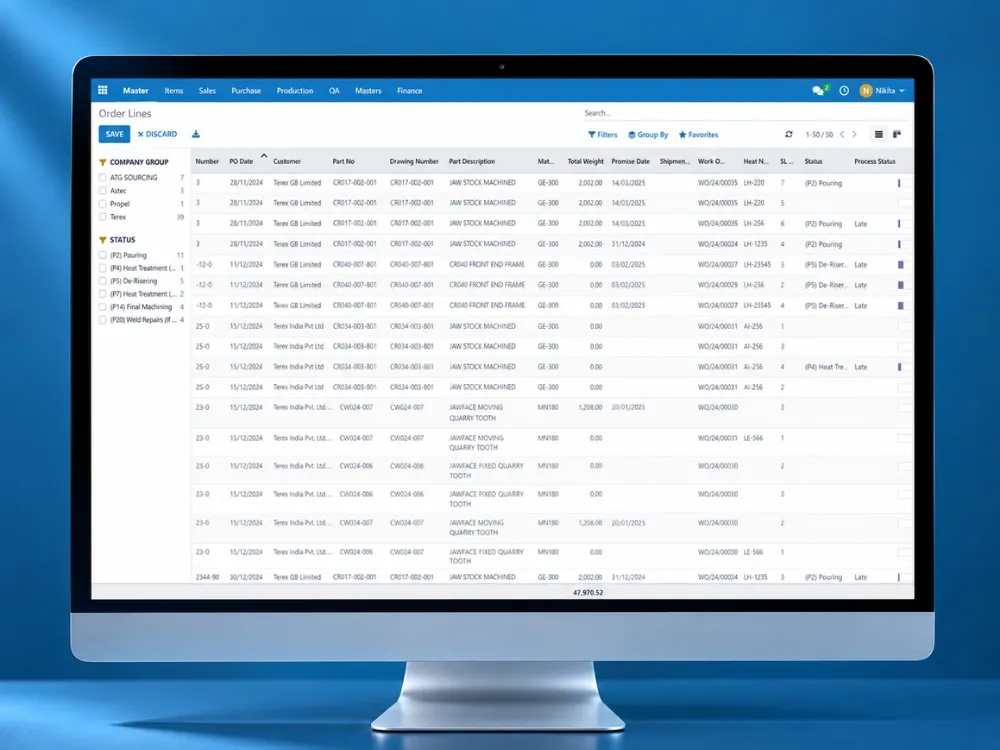Click the '47,970.52' total weight sum
The width and height of the screenshot is (1000, 750).
[588, 592]
